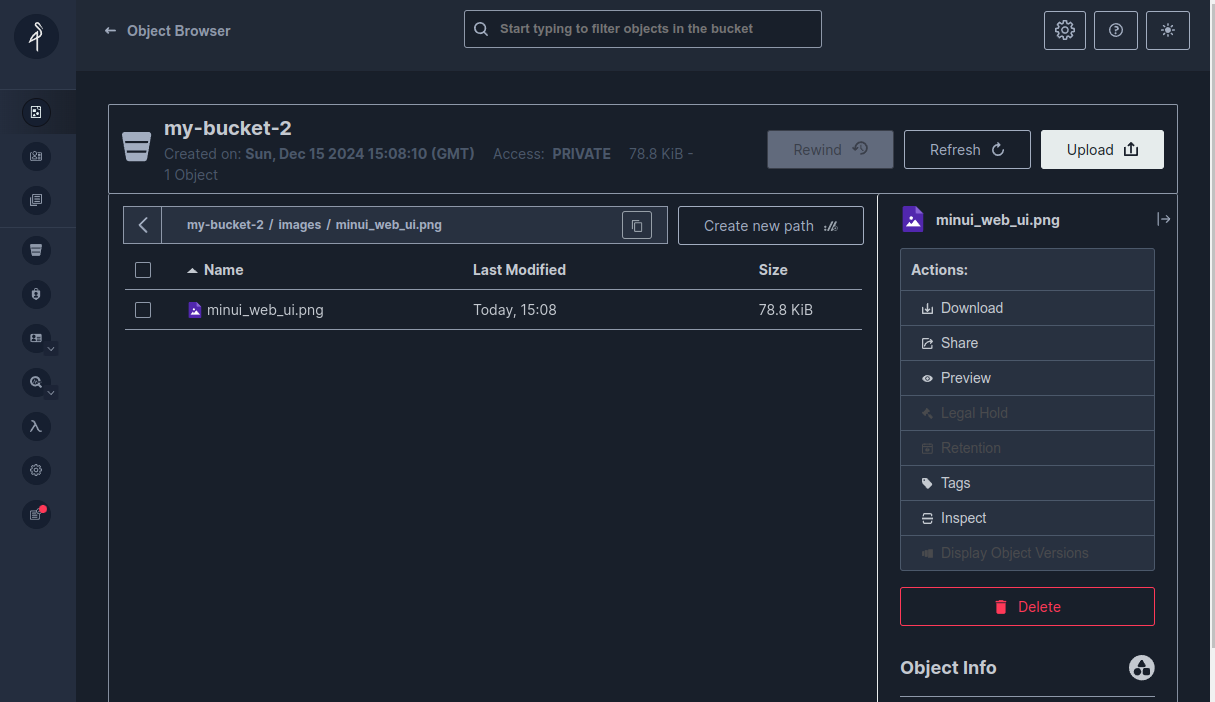Collapse the object details panel arrow
Image resolution: width=1215 pixels, height=702 pixels.
pyautogui.click(x=1163, y=219)
